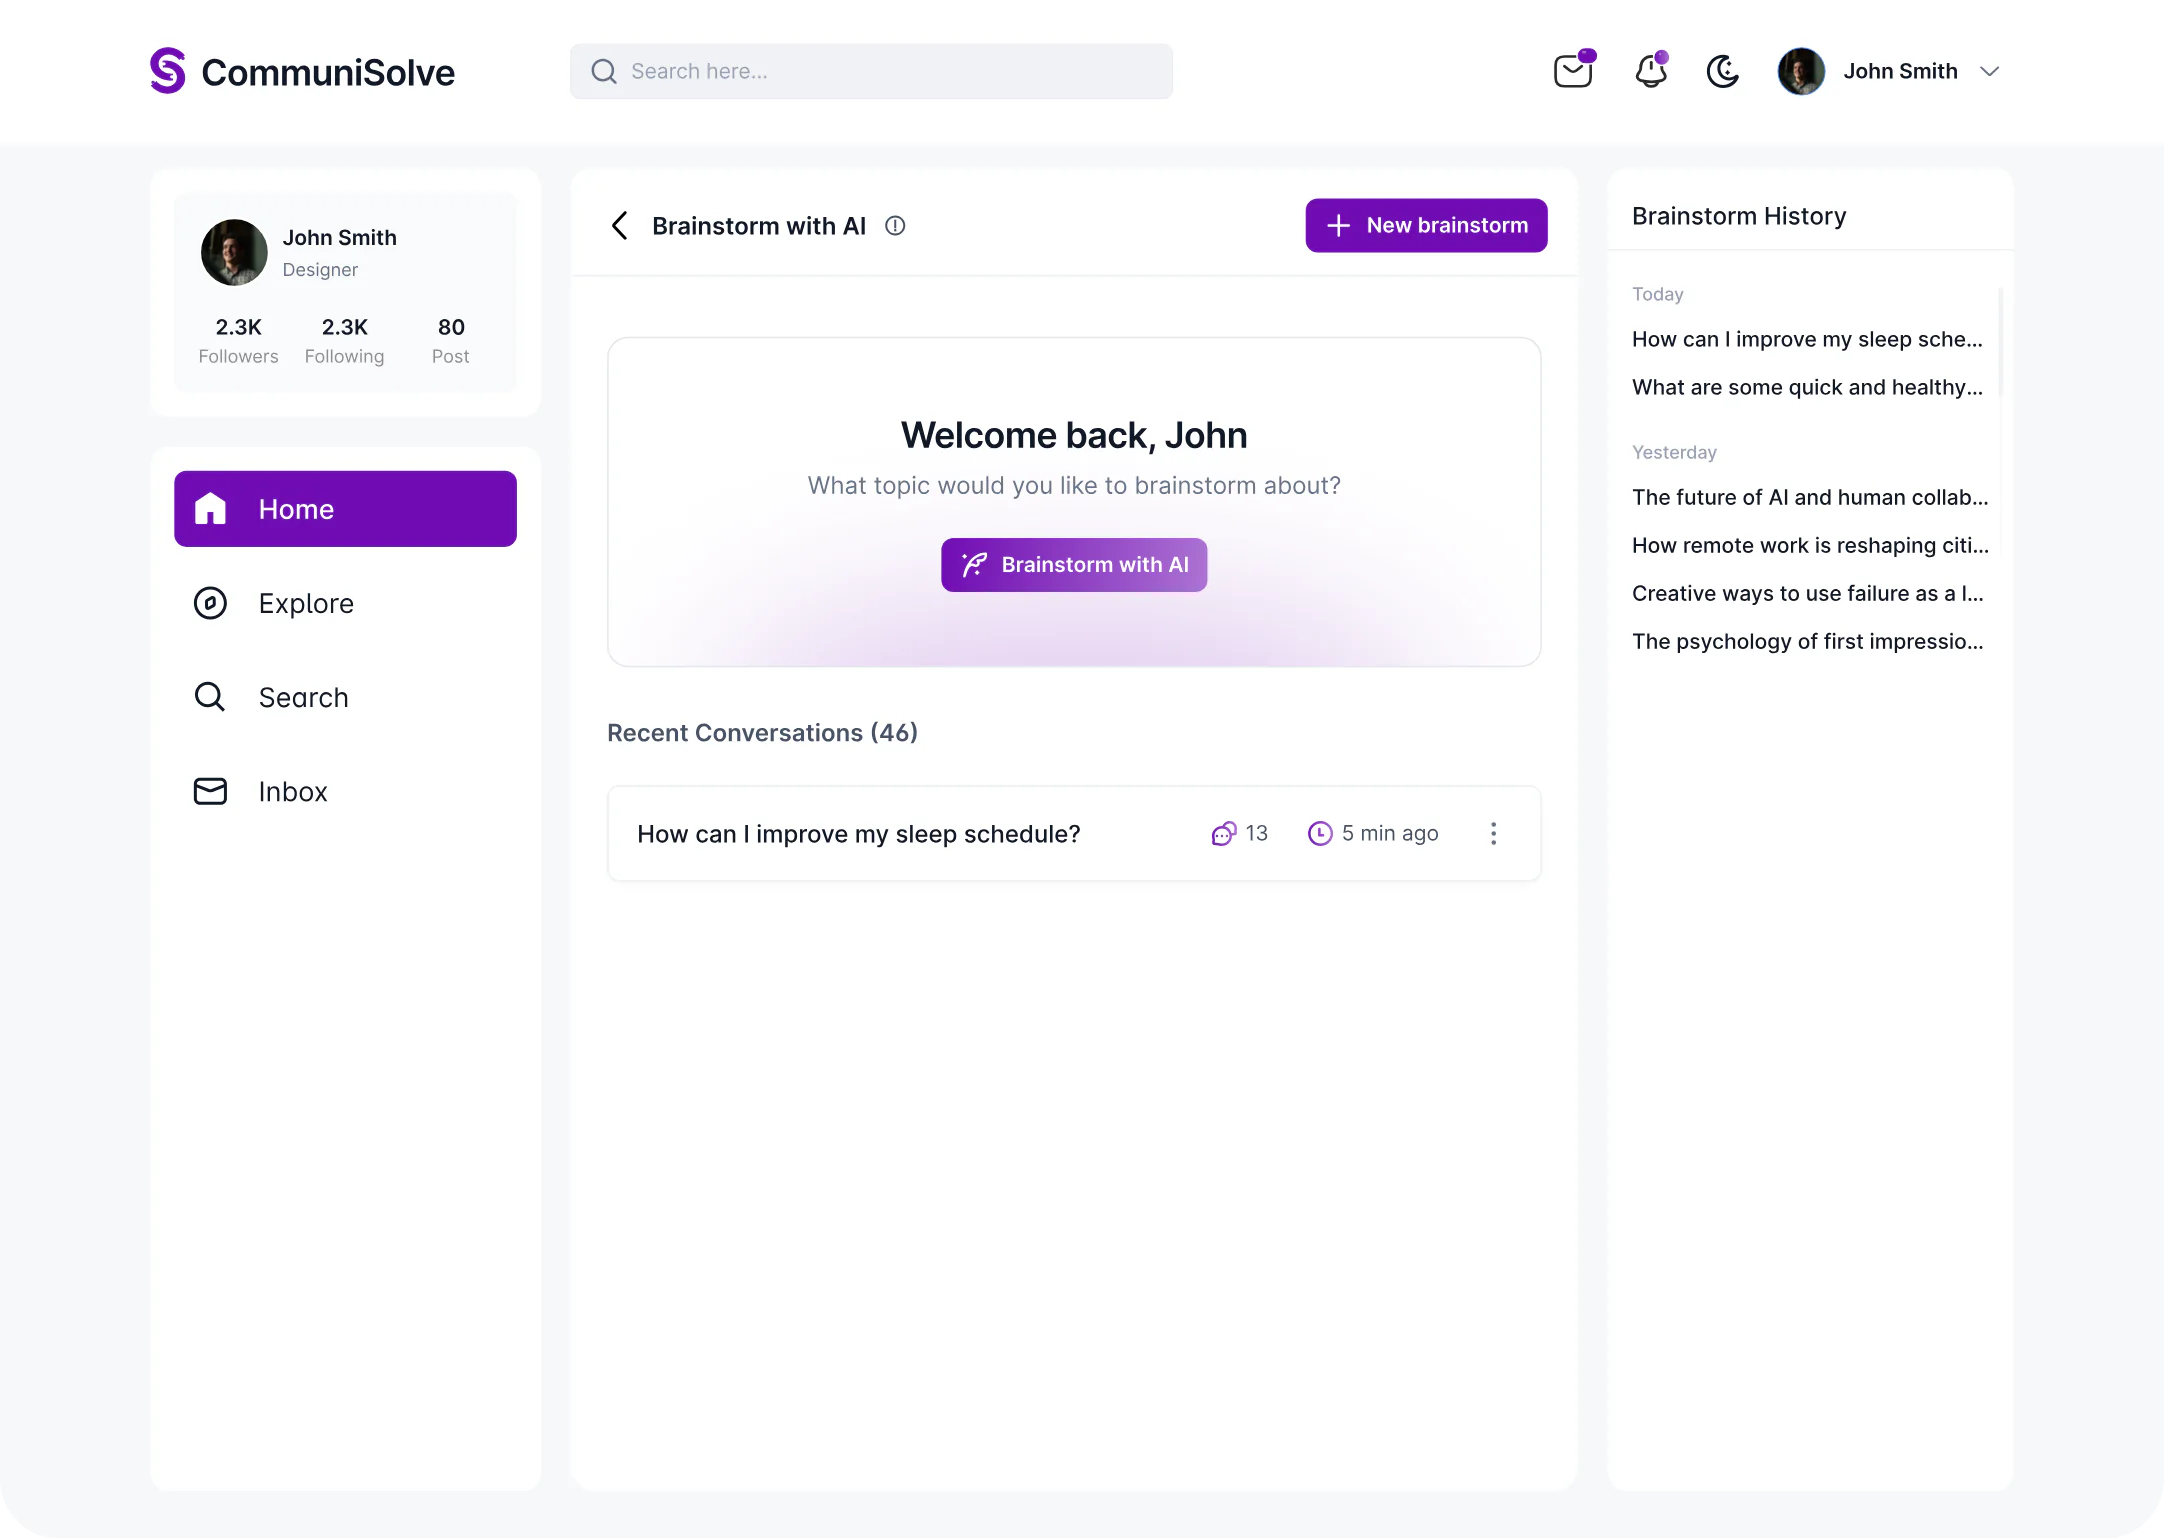Viewport: 2164px width, 1538px height.
Task: Click the Inbox envelope icon
Action: (210, 791)
